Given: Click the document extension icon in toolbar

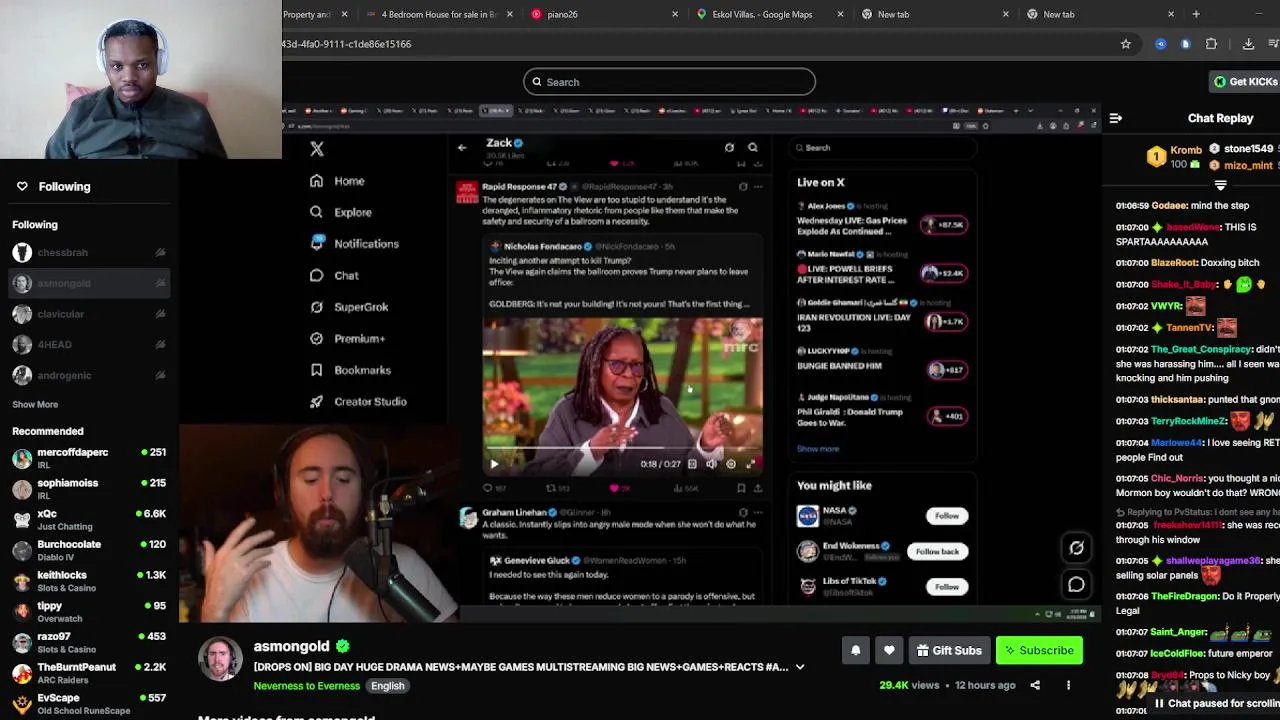Looking at the screenshot, I should [x=1185, y=44].
